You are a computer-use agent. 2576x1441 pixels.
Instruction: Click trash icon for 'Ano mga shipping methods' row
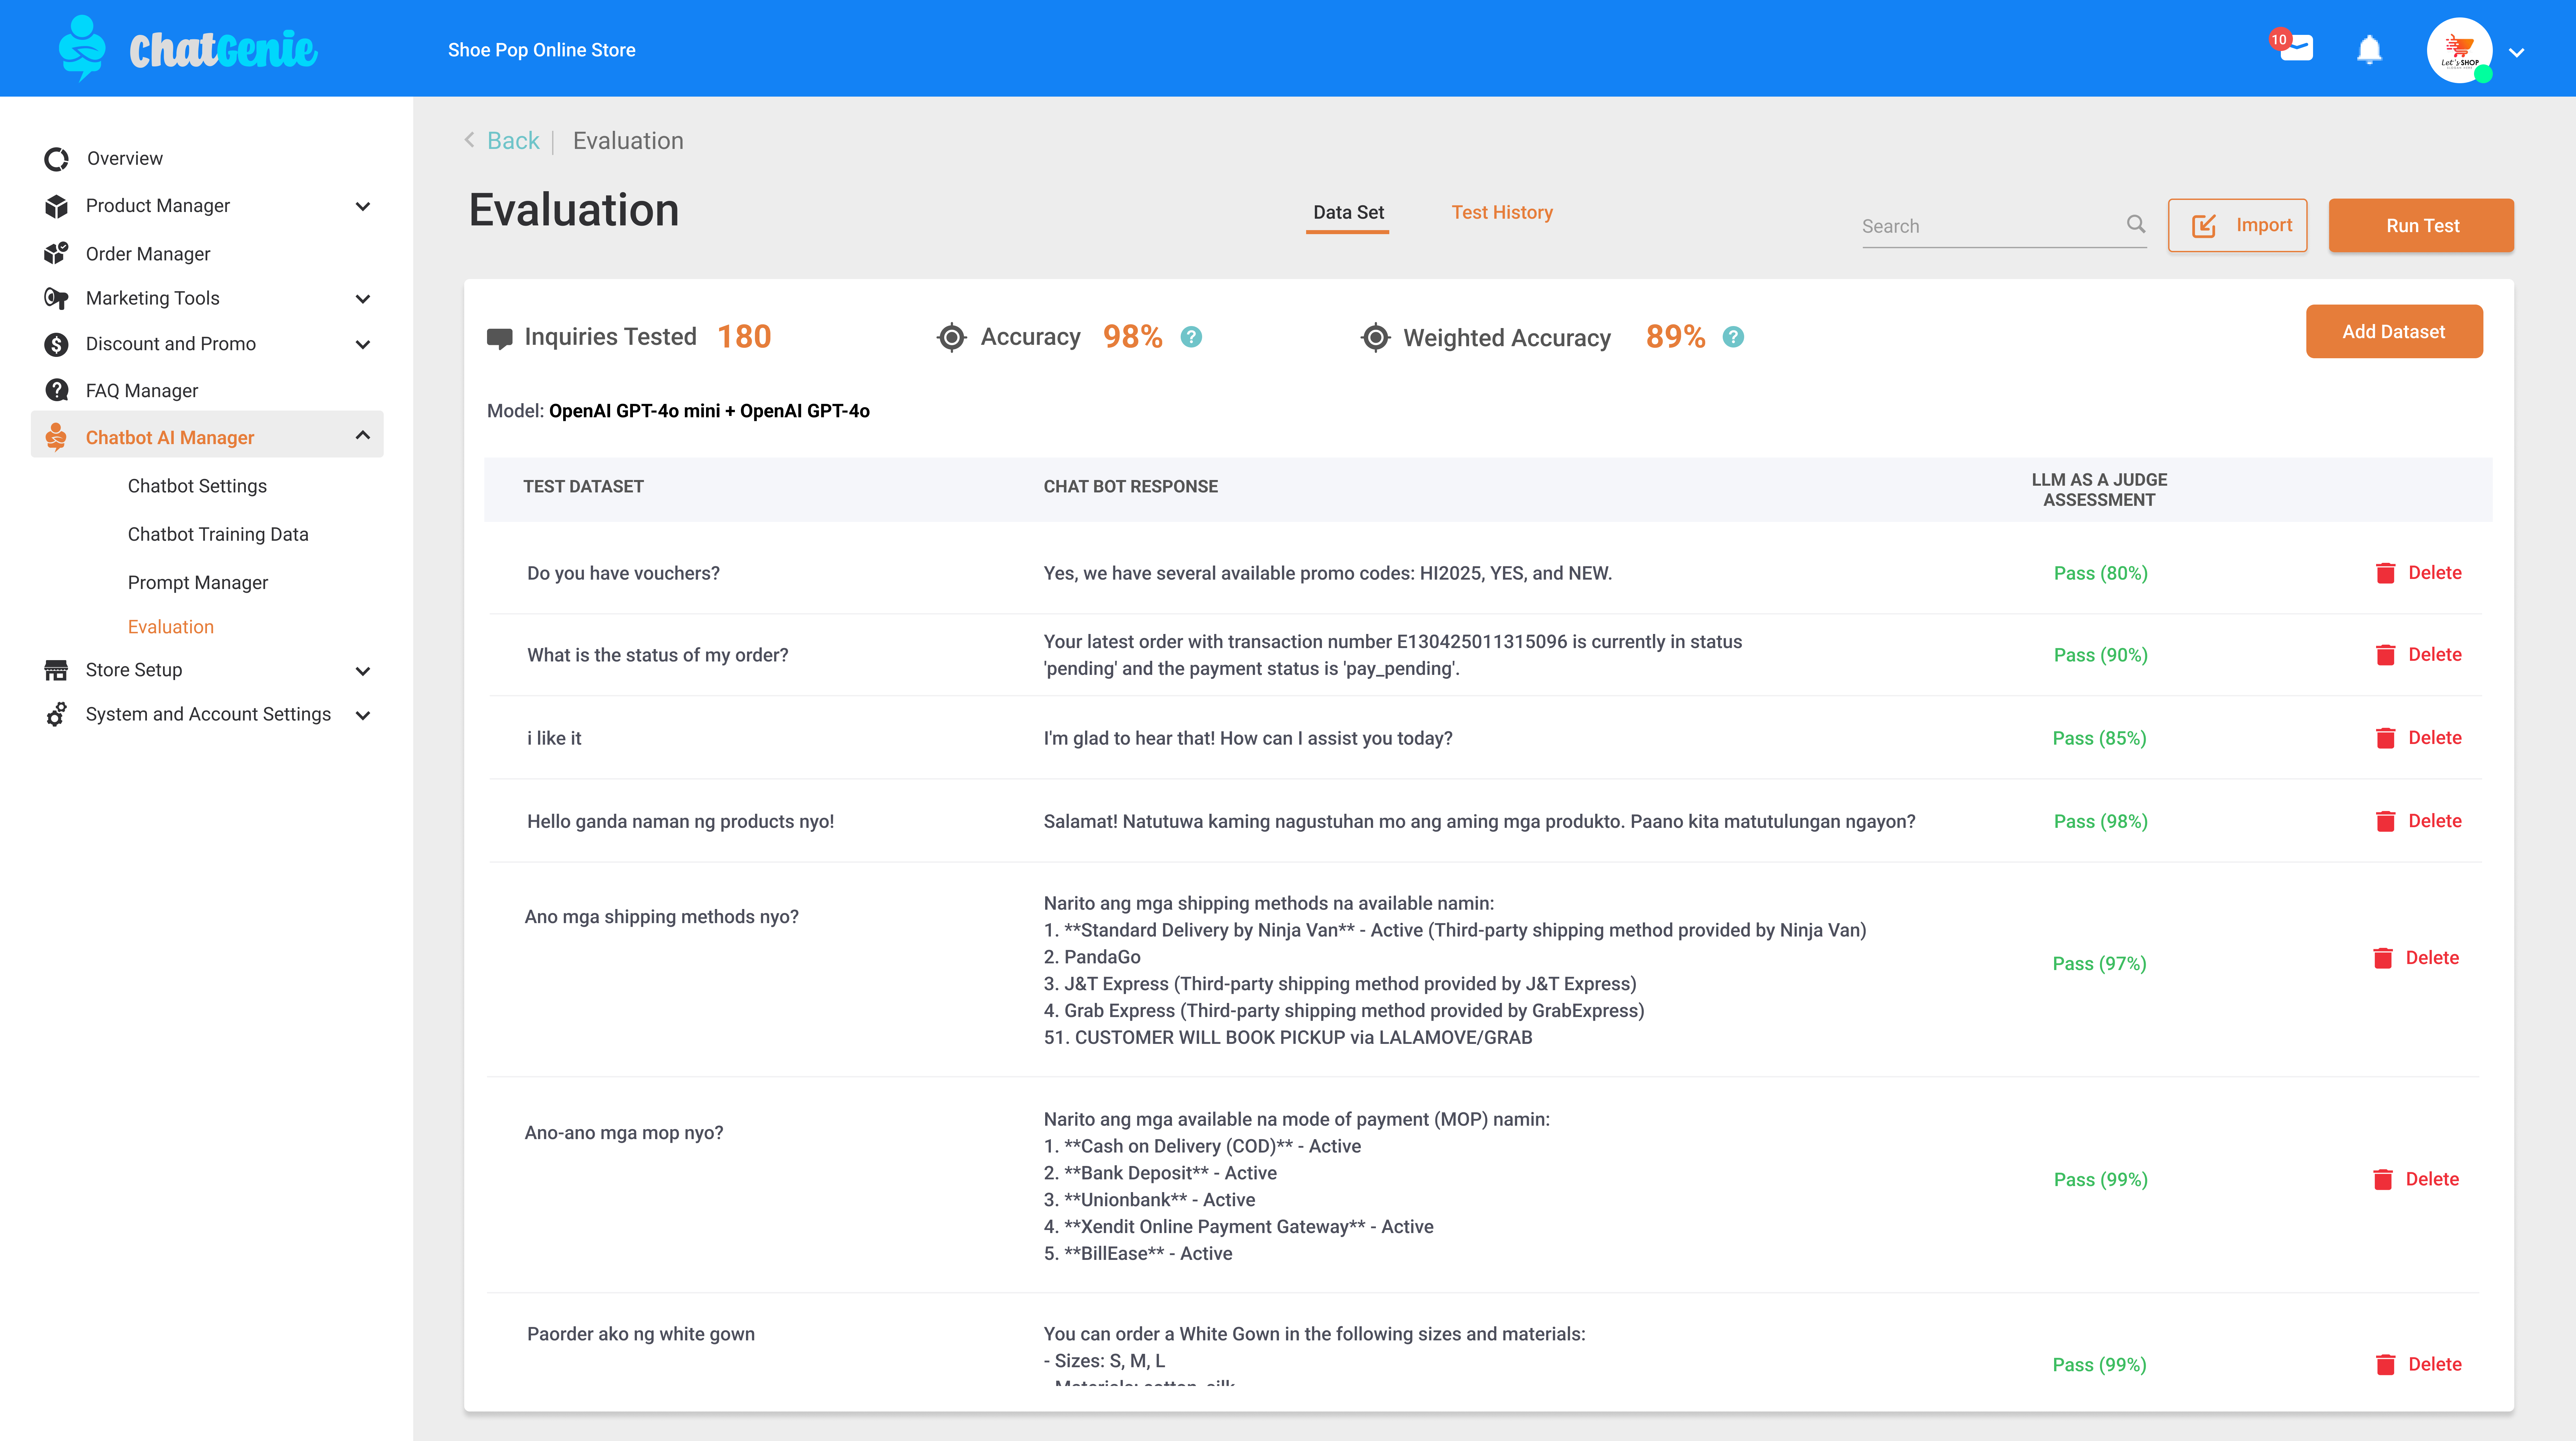2383,958
